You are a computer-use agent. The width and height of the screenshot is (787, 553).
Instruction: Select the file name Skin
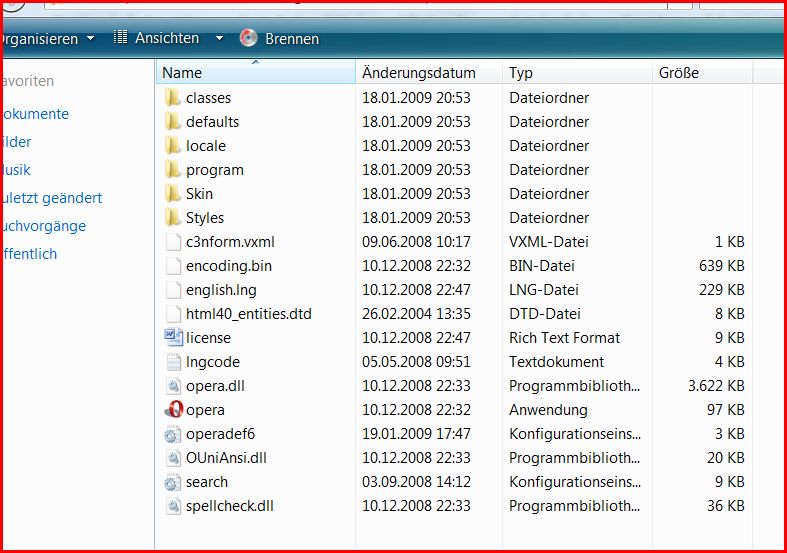(x=199, y=194)
